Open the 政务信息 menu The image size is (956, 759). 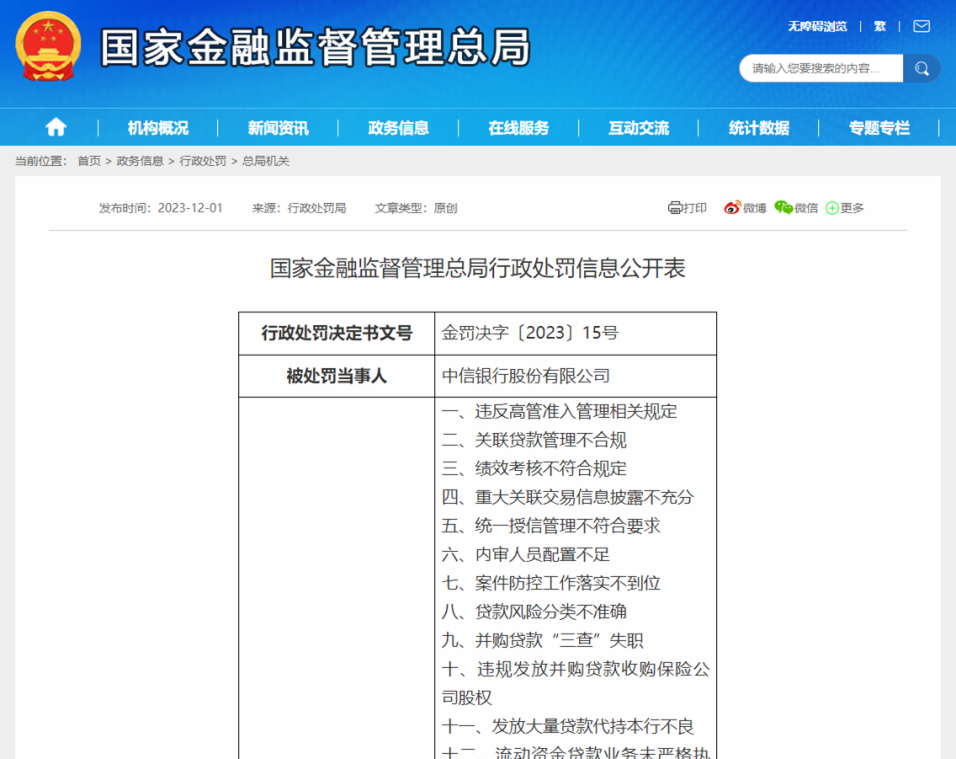[x=398, y=128]
